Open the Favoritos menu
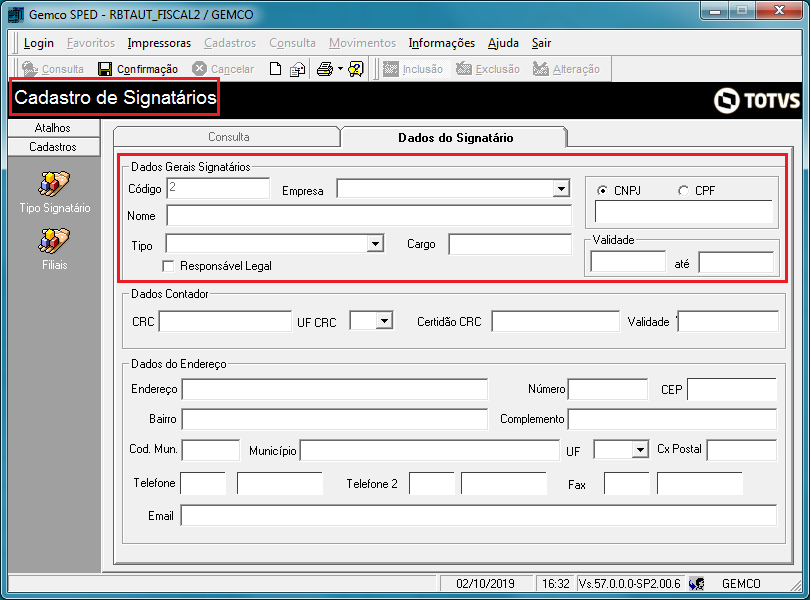This screenshot has height=600, width=811. [91, 43]
